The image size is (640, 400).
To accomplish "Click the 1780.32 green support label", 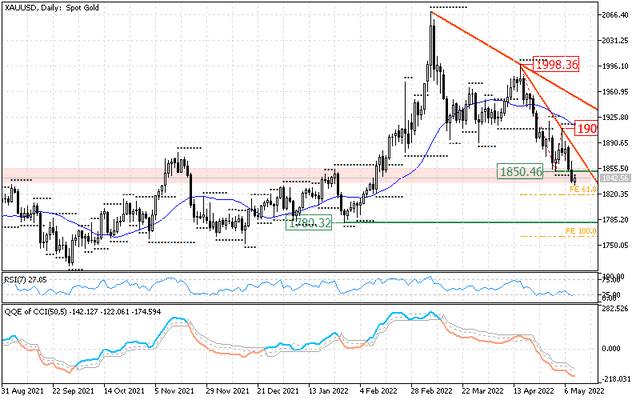I will coord(309,223).
